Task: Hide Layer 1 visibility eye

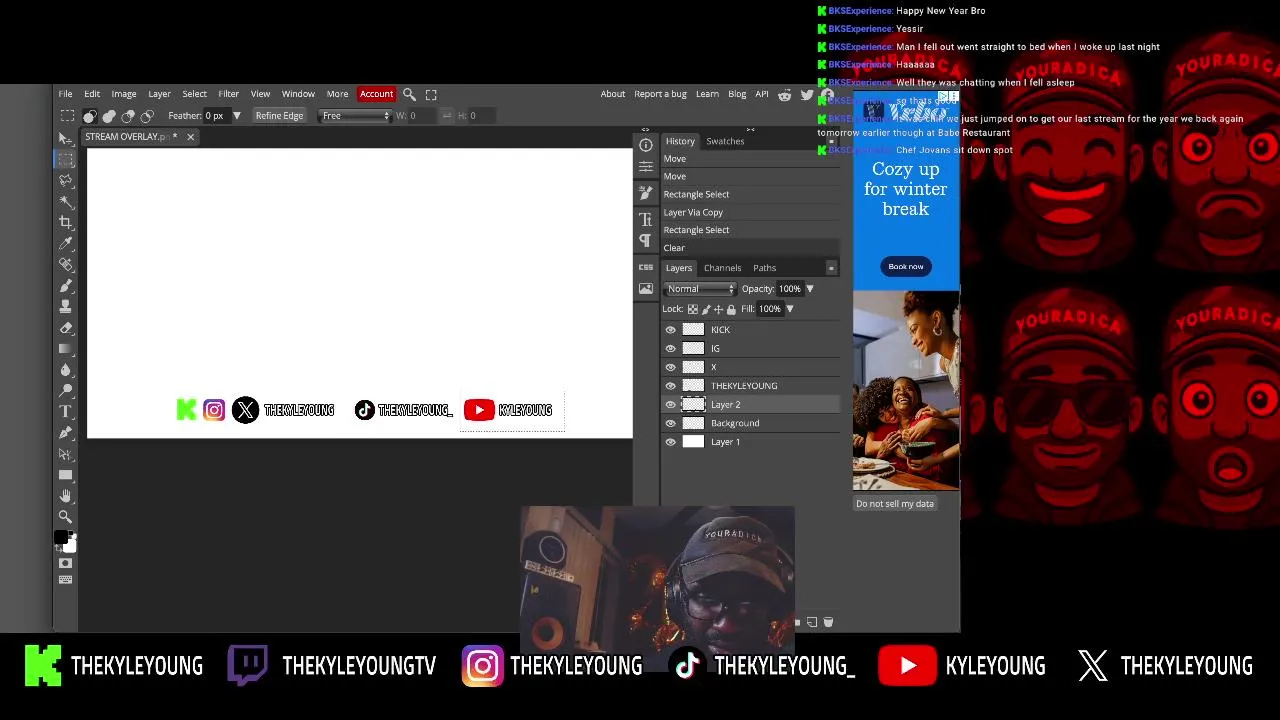Action: (671, 442)
